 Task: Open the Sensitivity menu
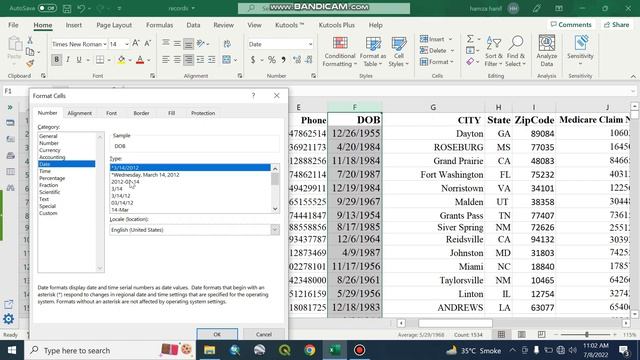pyautogui.click(x=580, y=51)
